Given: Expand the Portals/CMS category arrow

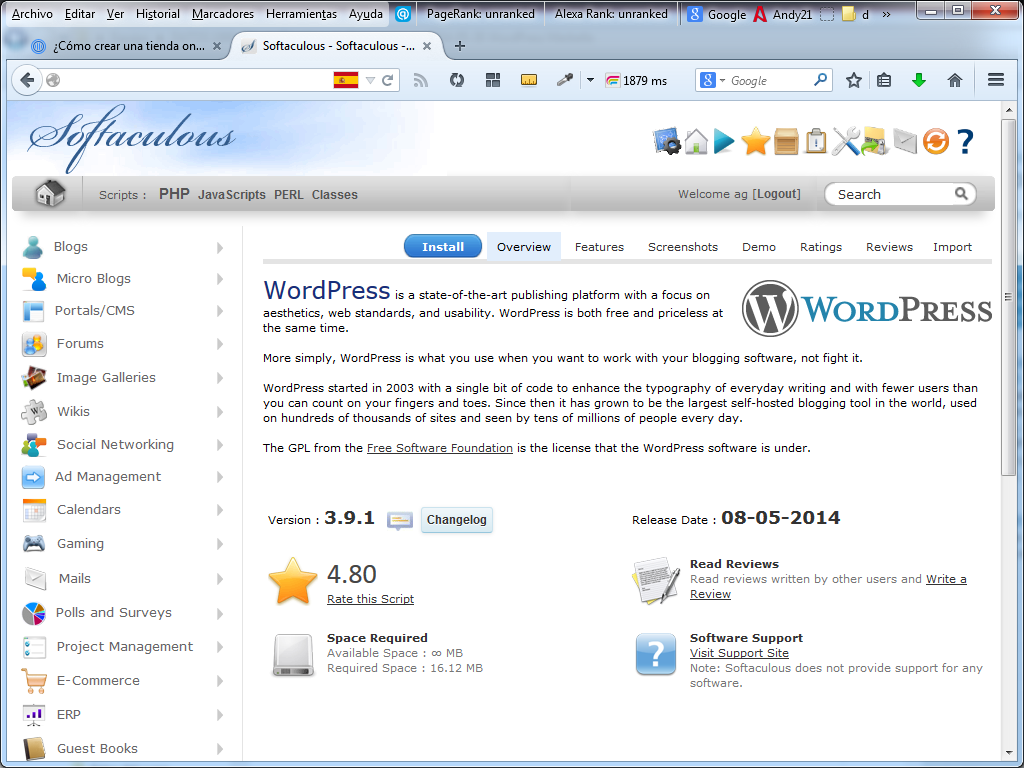Looking at the screenshot, I should click(x=220, y=311).
